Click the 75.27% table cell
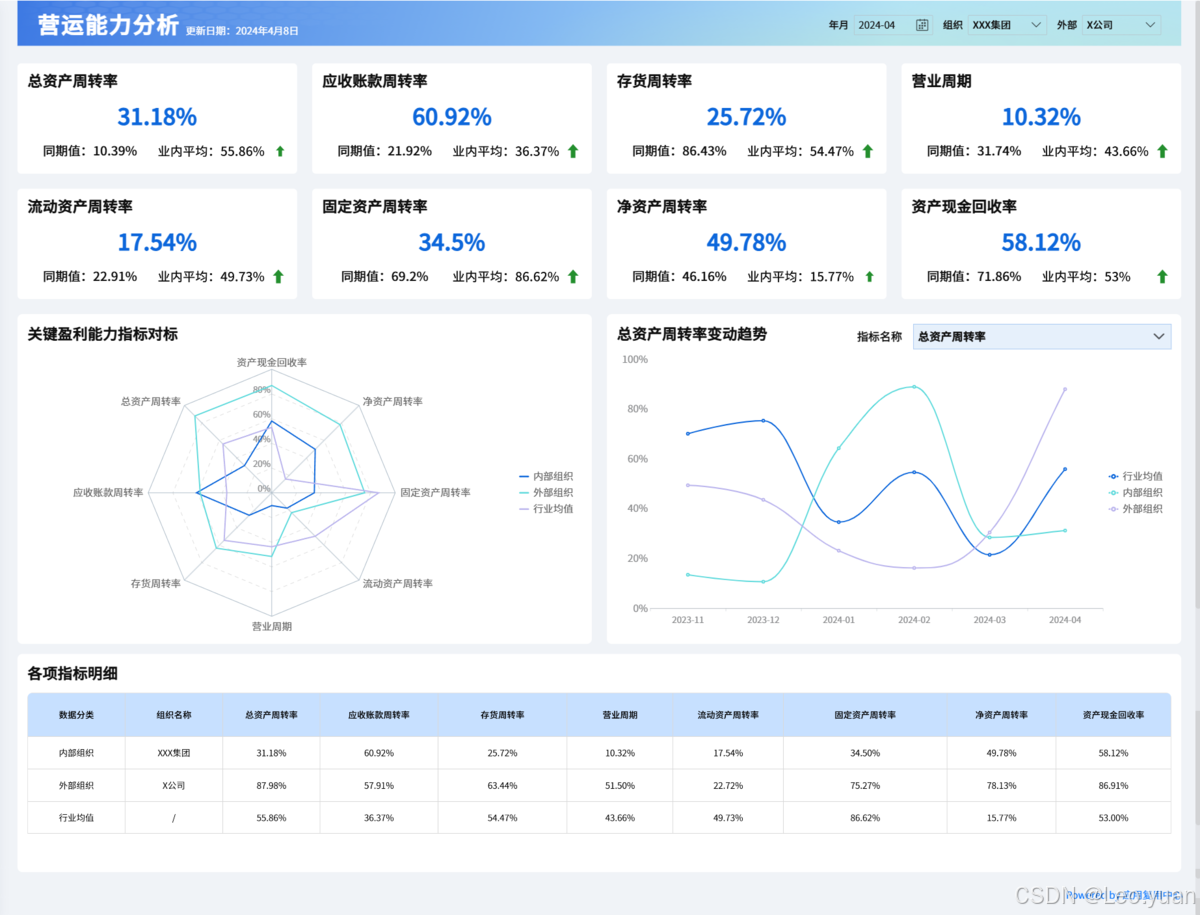Viewport: 1200px width, 915px height. 865,785
